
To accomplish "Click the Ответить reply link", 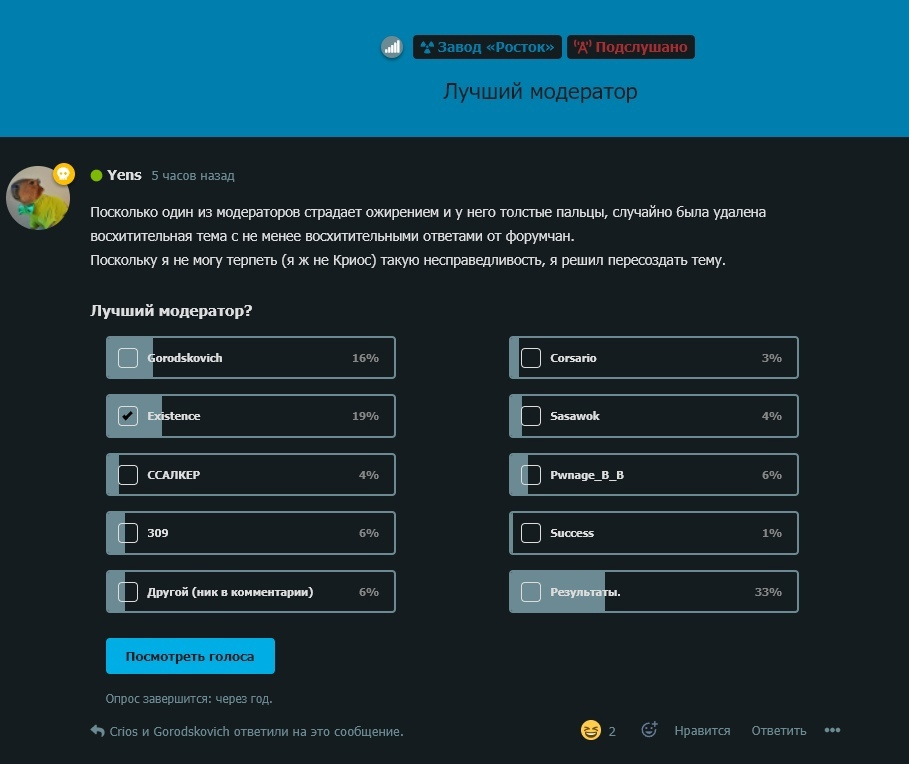I will pos(779,730).
